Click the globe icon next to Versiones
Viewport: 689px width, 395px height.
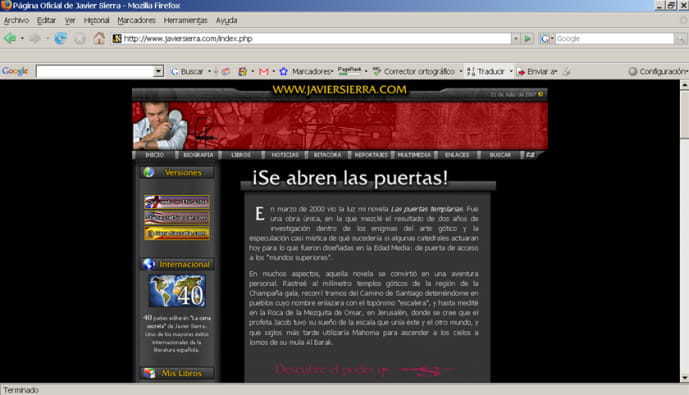(x=149, y=172)
